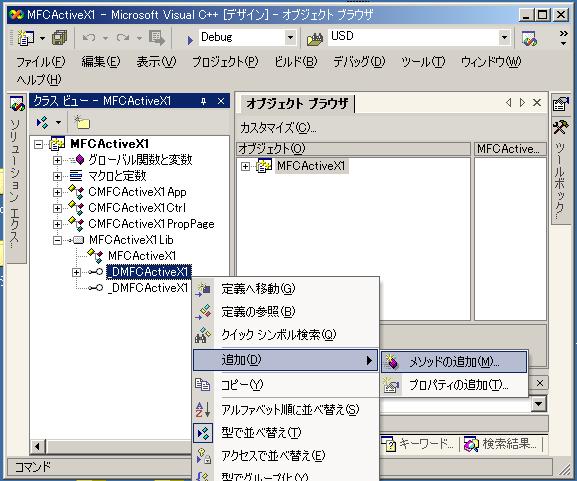Close the Class View panel
This screenshot has height=481, width=577.
pyautogui.click(x=221, y=101)
